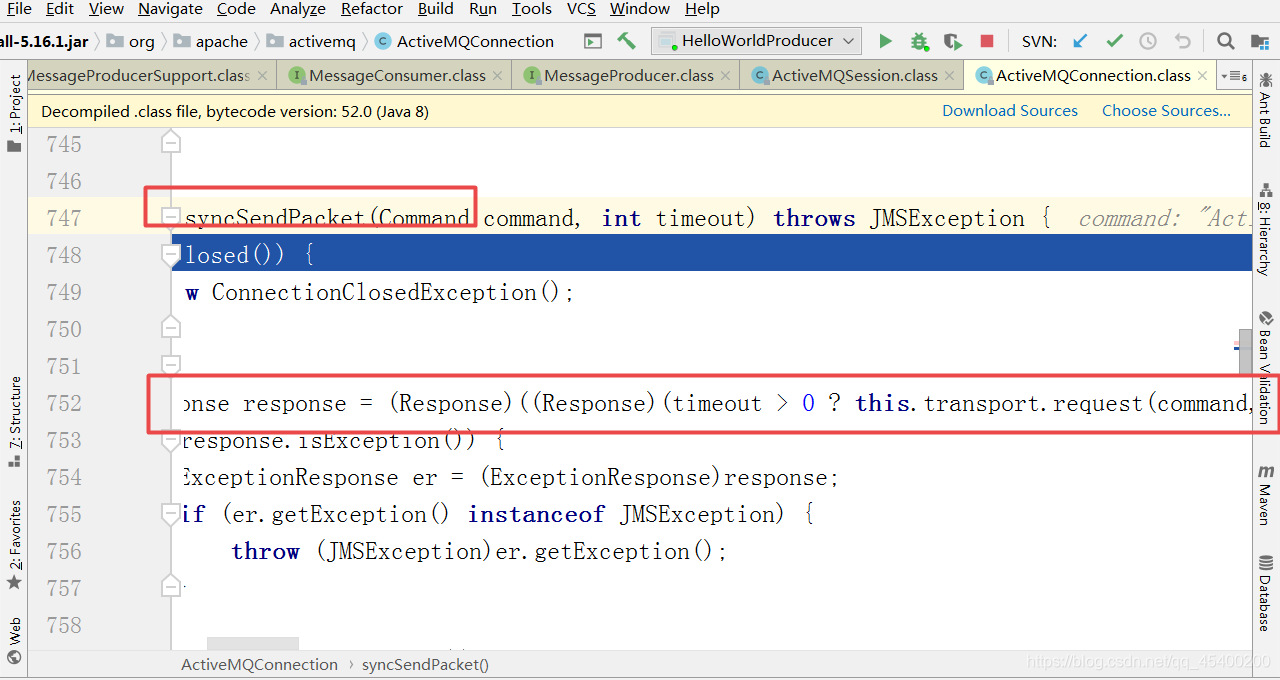Click the SVN commit checkmark

click(1114, 41)
